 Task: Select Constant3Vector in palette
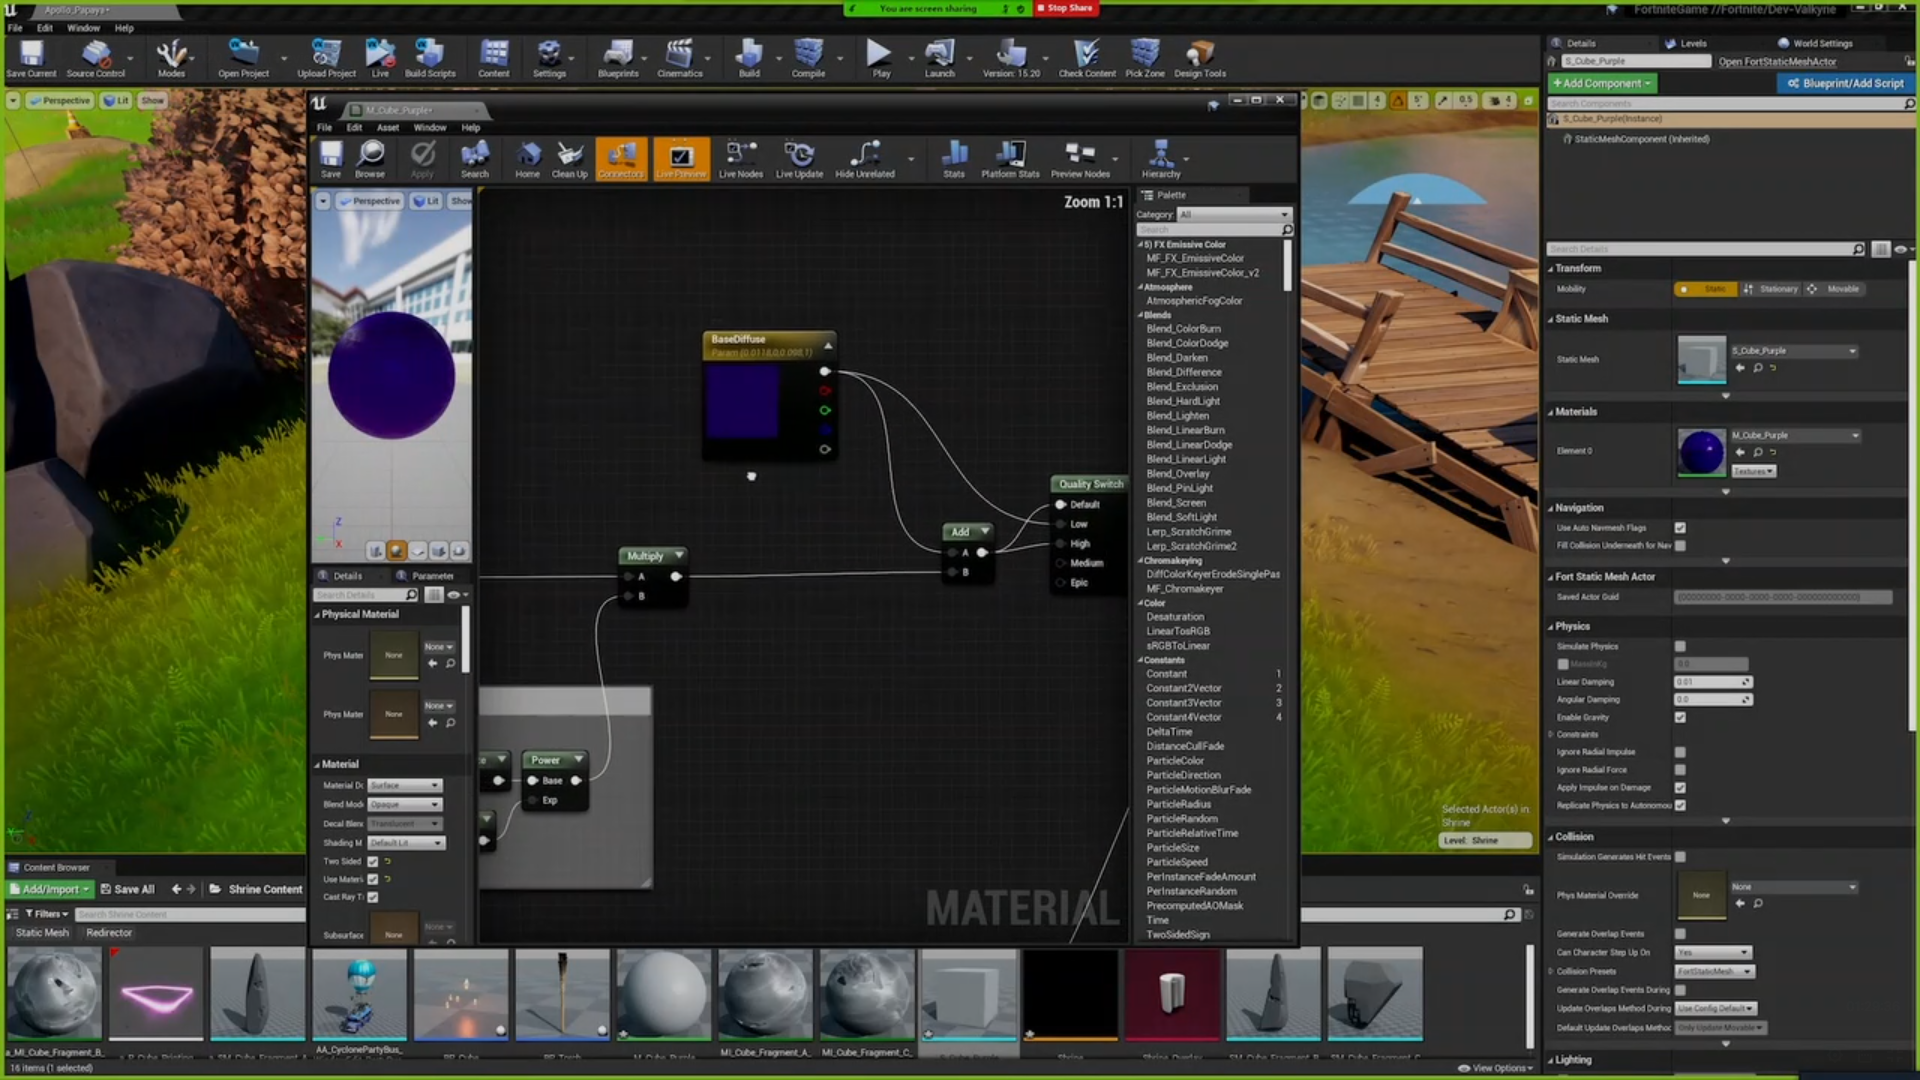(x=1184, y=703)
